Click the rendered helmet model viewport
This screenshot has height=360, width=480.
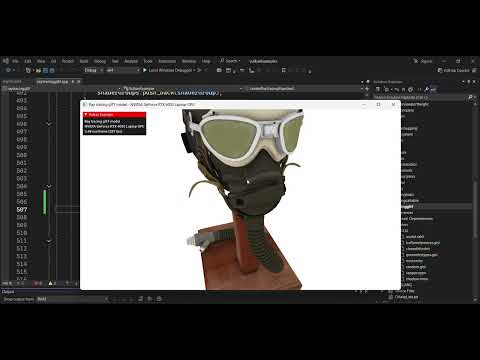tap(240, 199)
